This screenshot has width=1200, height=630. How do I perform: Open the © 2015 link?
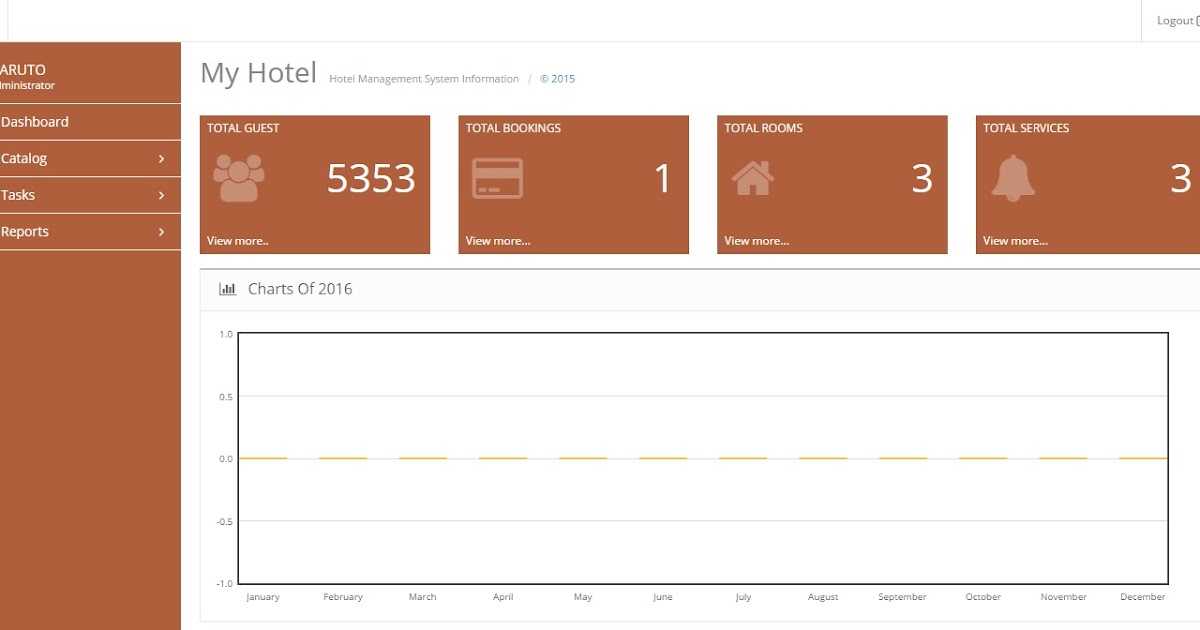pos(557,78)
